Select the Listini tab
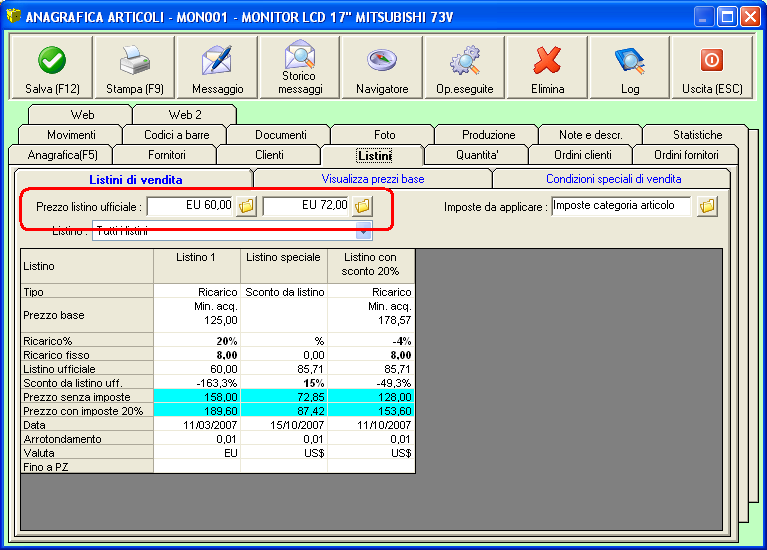This screenshot has width=767, height=550. coord(374,156)
